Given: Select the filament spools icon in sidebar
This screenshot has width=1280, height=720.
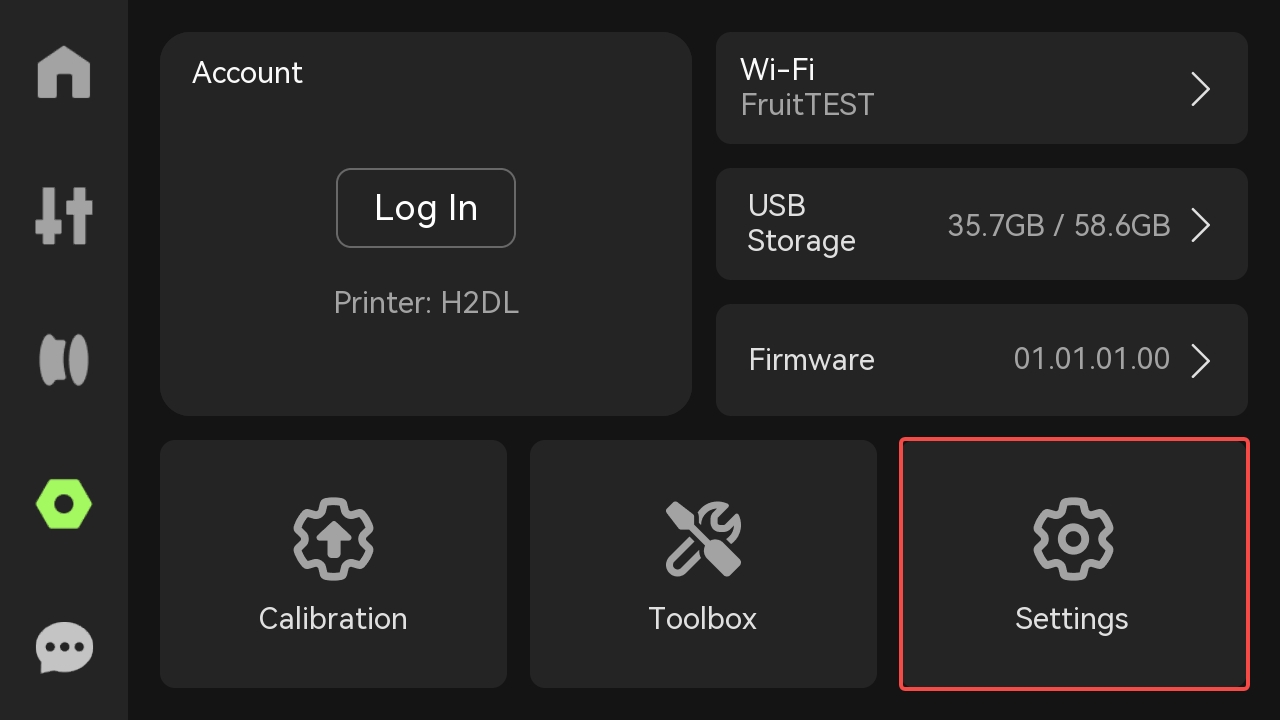Looking at the screenshot, I should [63, 360].
